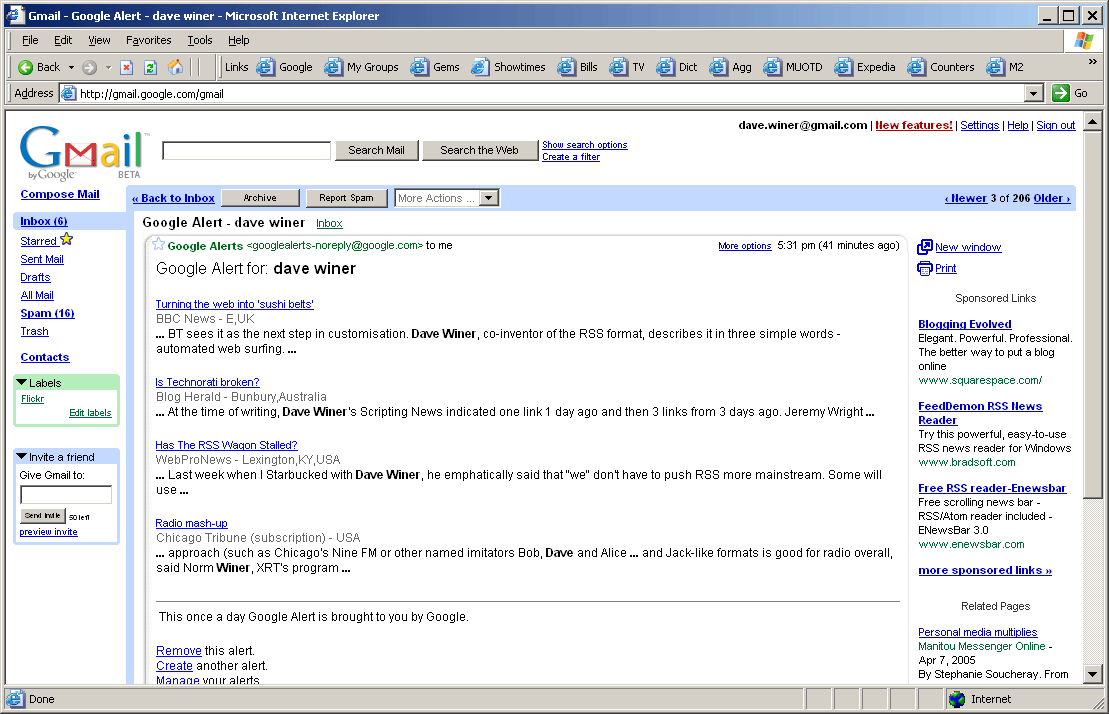Click the Print printer icon

tap(925, 268)
